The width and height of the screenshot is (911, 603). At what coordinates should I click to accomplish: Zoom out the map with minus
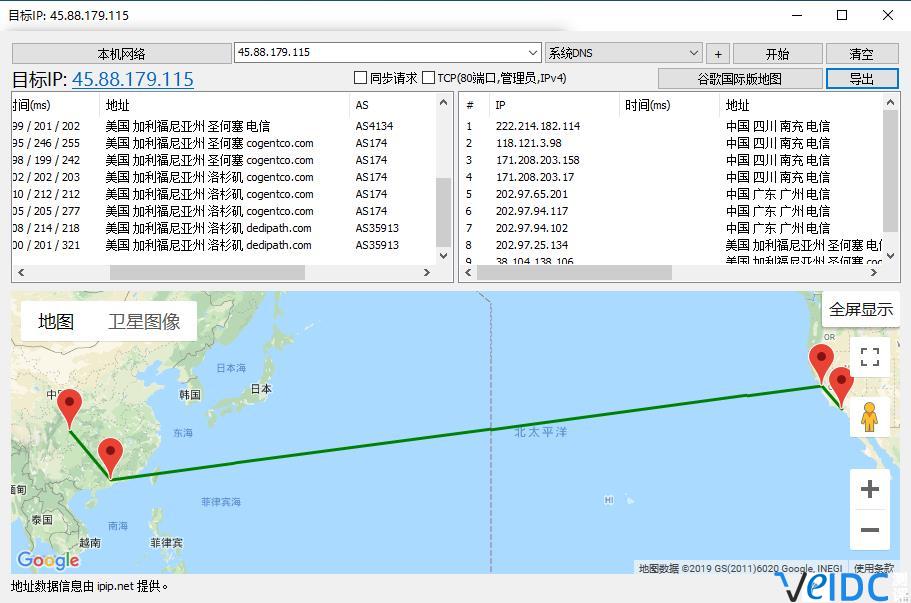(x=869, y=531)
